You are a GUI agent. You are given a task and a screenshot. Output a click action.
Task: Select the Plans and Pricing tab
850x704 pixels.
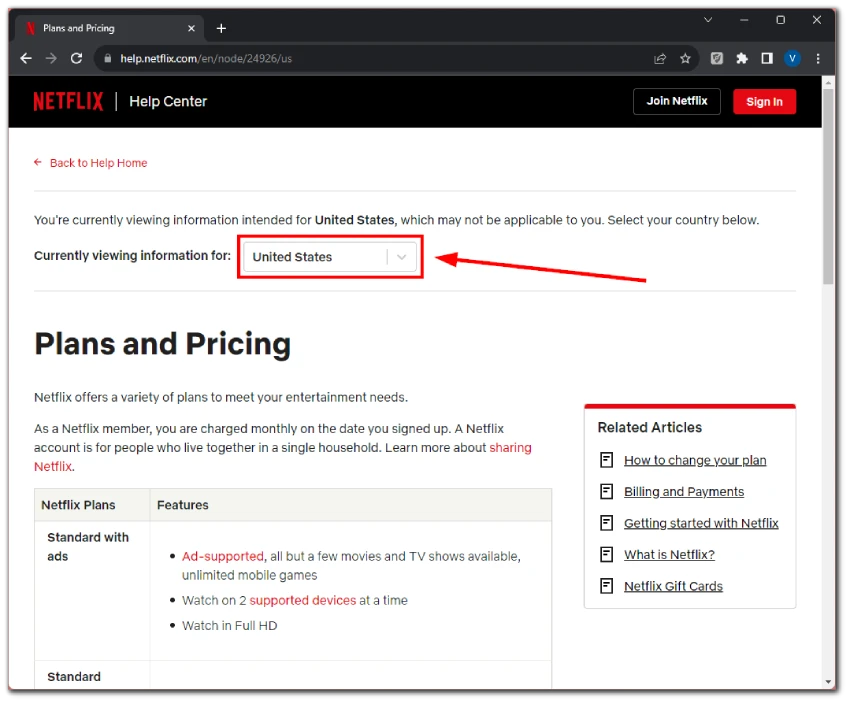pyautogui.click(x=108, y=28)
